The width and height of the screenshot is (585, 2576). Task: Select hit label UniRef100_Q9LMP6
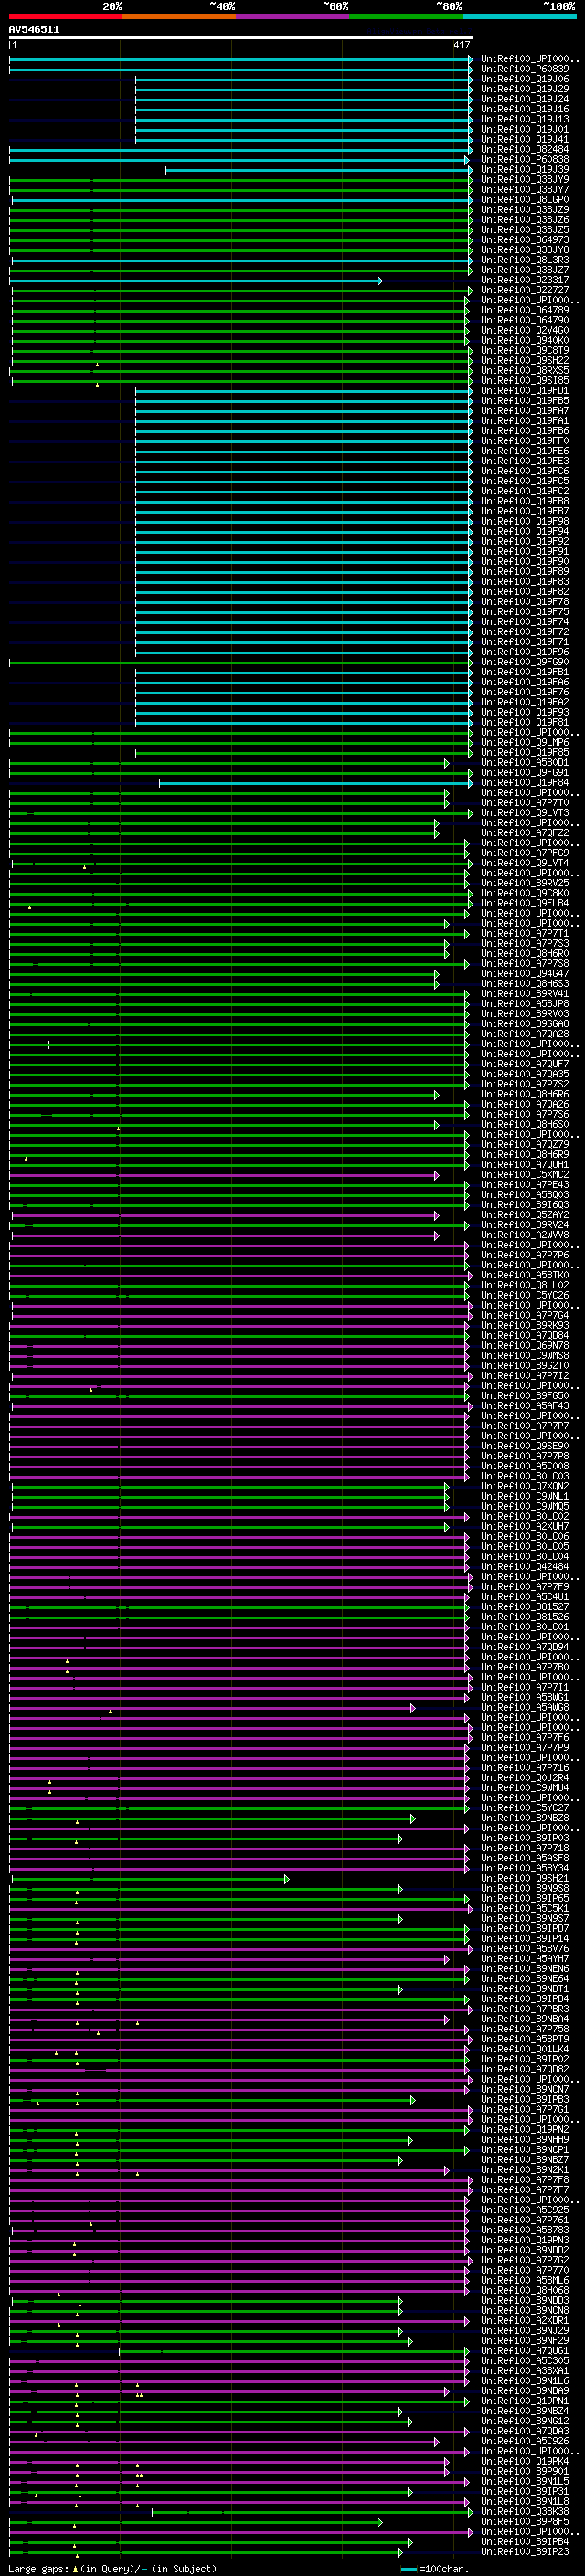pos(525,743)
